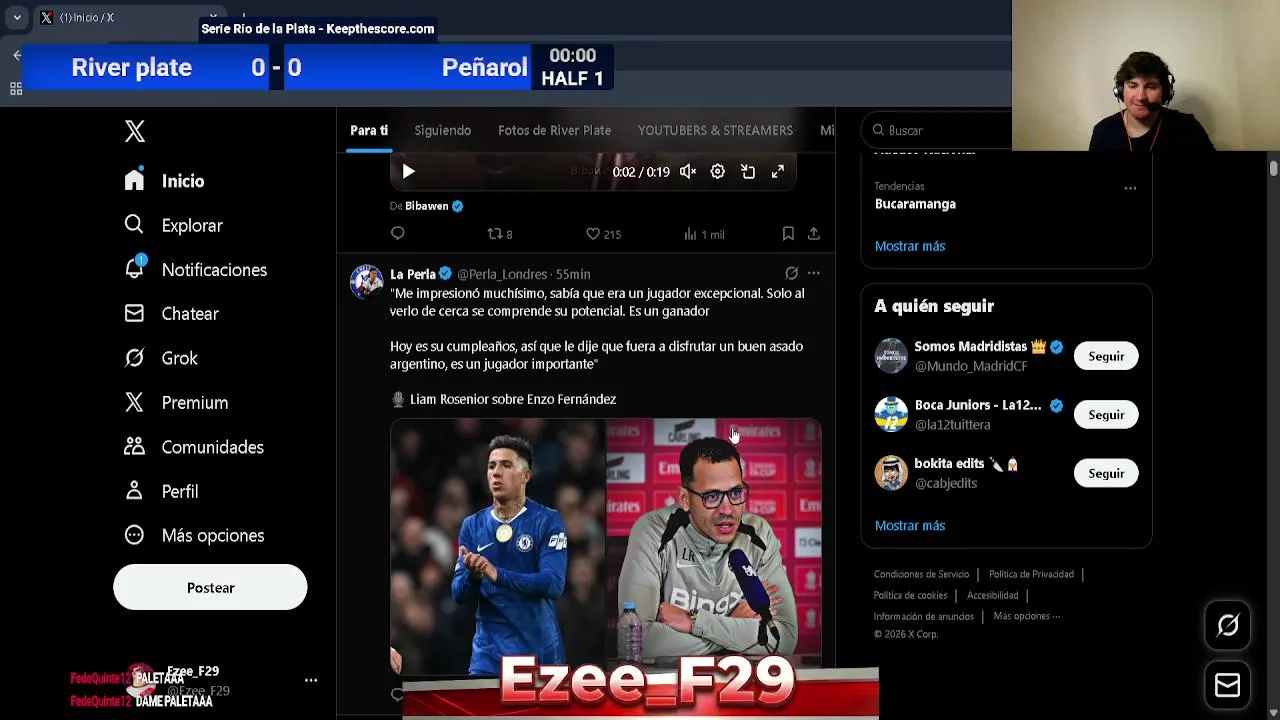
Task: Open Perfil page
Action: 161,491
